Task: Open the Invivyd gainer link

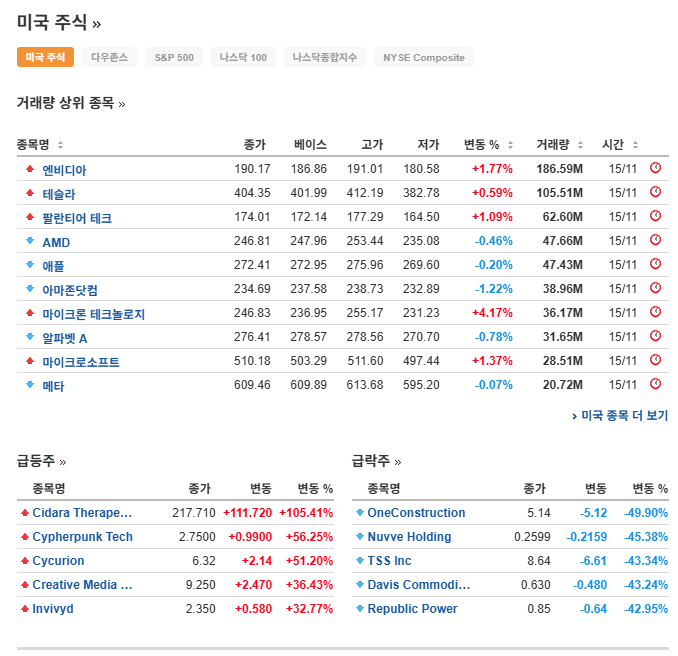Action: (x=53, y=608)
